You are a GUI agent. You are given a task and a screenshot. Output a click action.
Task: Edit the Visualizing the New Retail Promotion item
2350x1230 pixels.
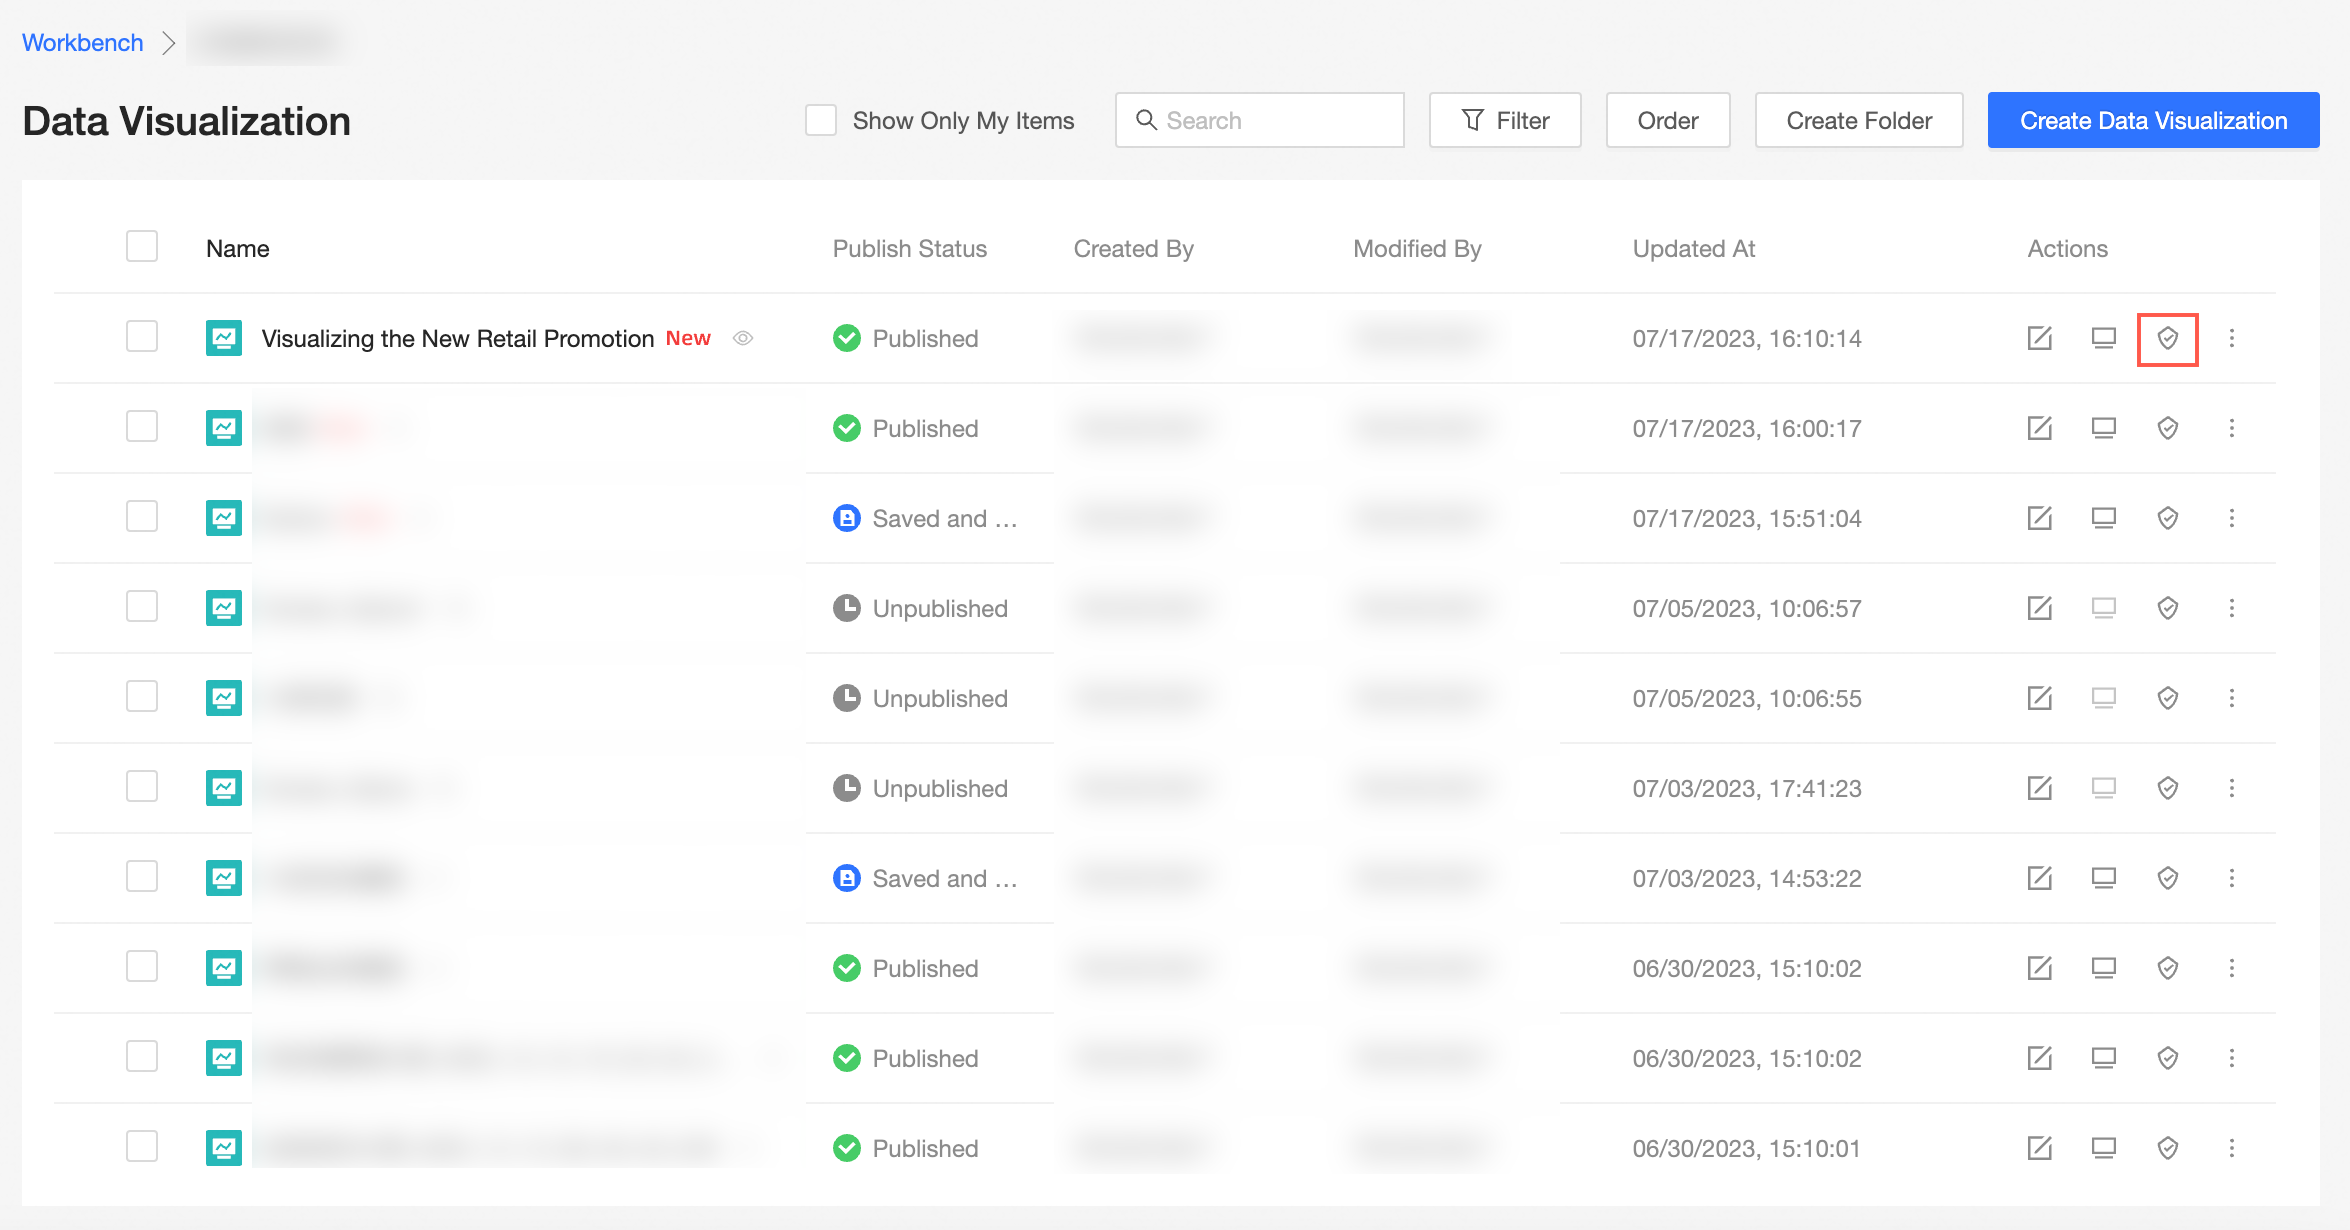[2039, 339]
